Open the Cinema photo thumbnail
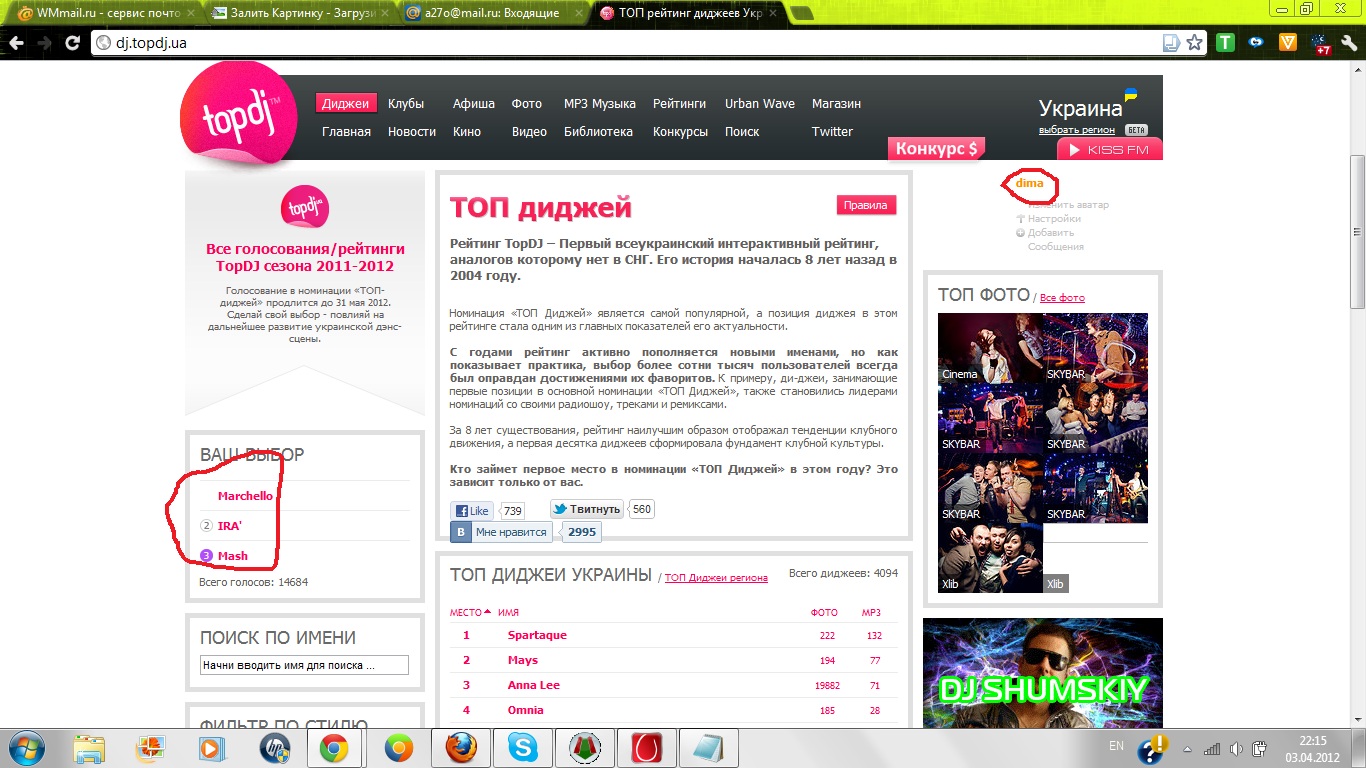 990,349
